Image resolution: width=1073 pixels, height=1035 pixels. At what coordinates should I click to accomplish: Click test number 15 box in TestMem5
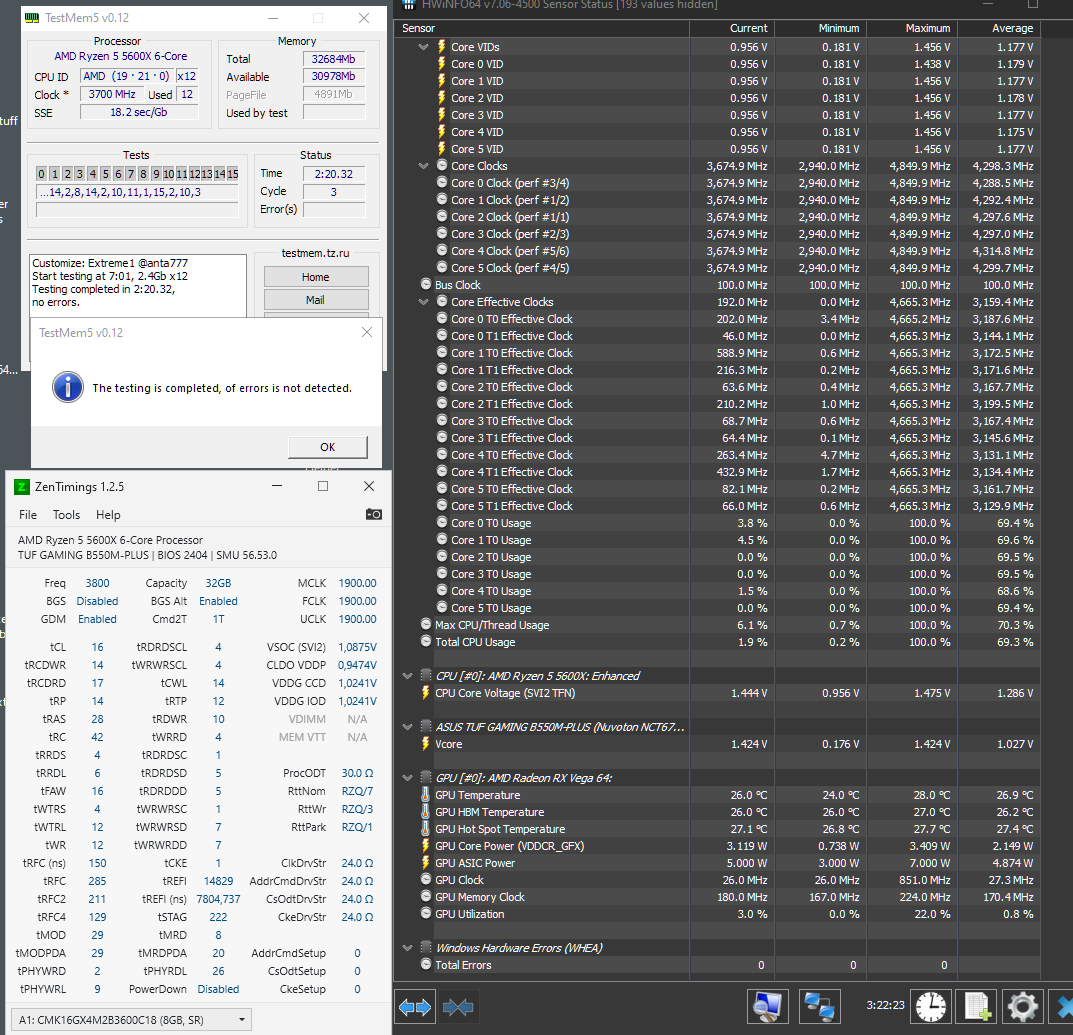(x=233, y=174)
